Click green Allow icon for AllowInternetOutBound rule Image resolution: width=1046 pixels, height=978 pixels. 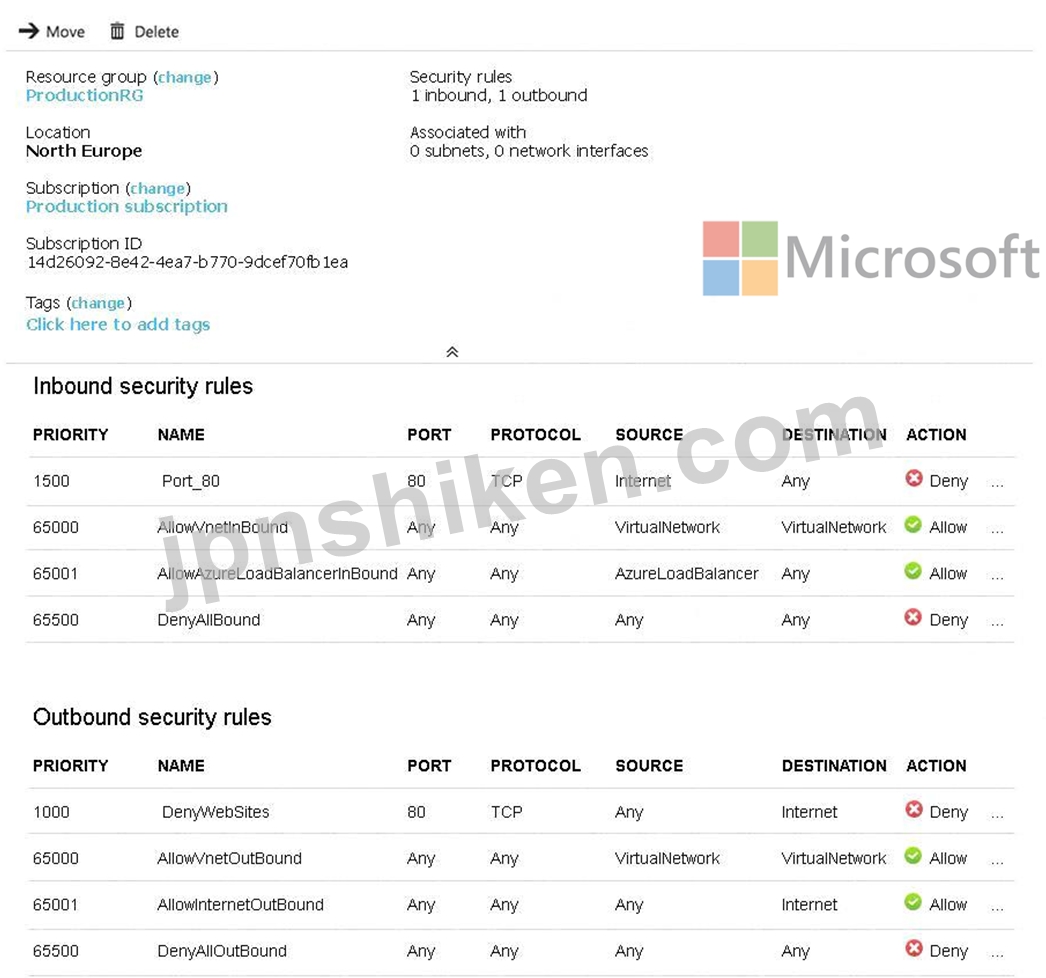click(913, 902)
